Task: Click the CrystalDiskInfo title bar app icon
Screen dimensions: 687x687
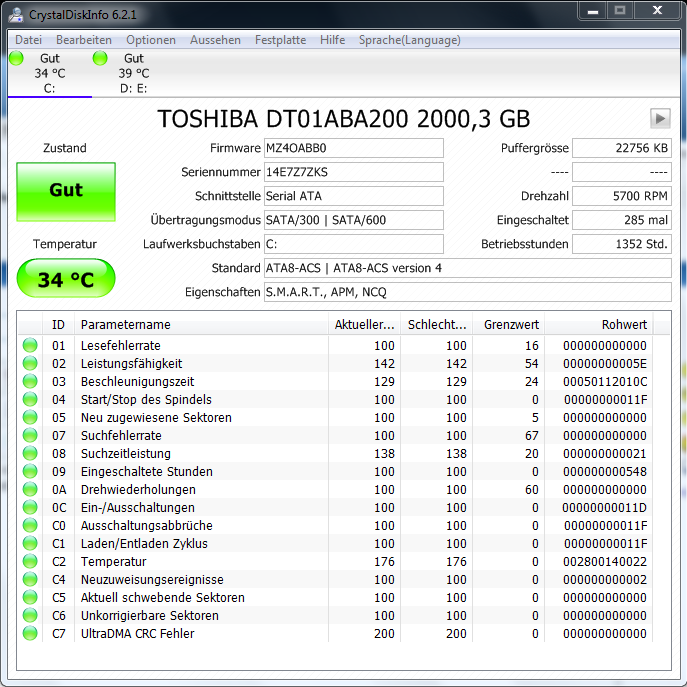Action: (16, 14)
